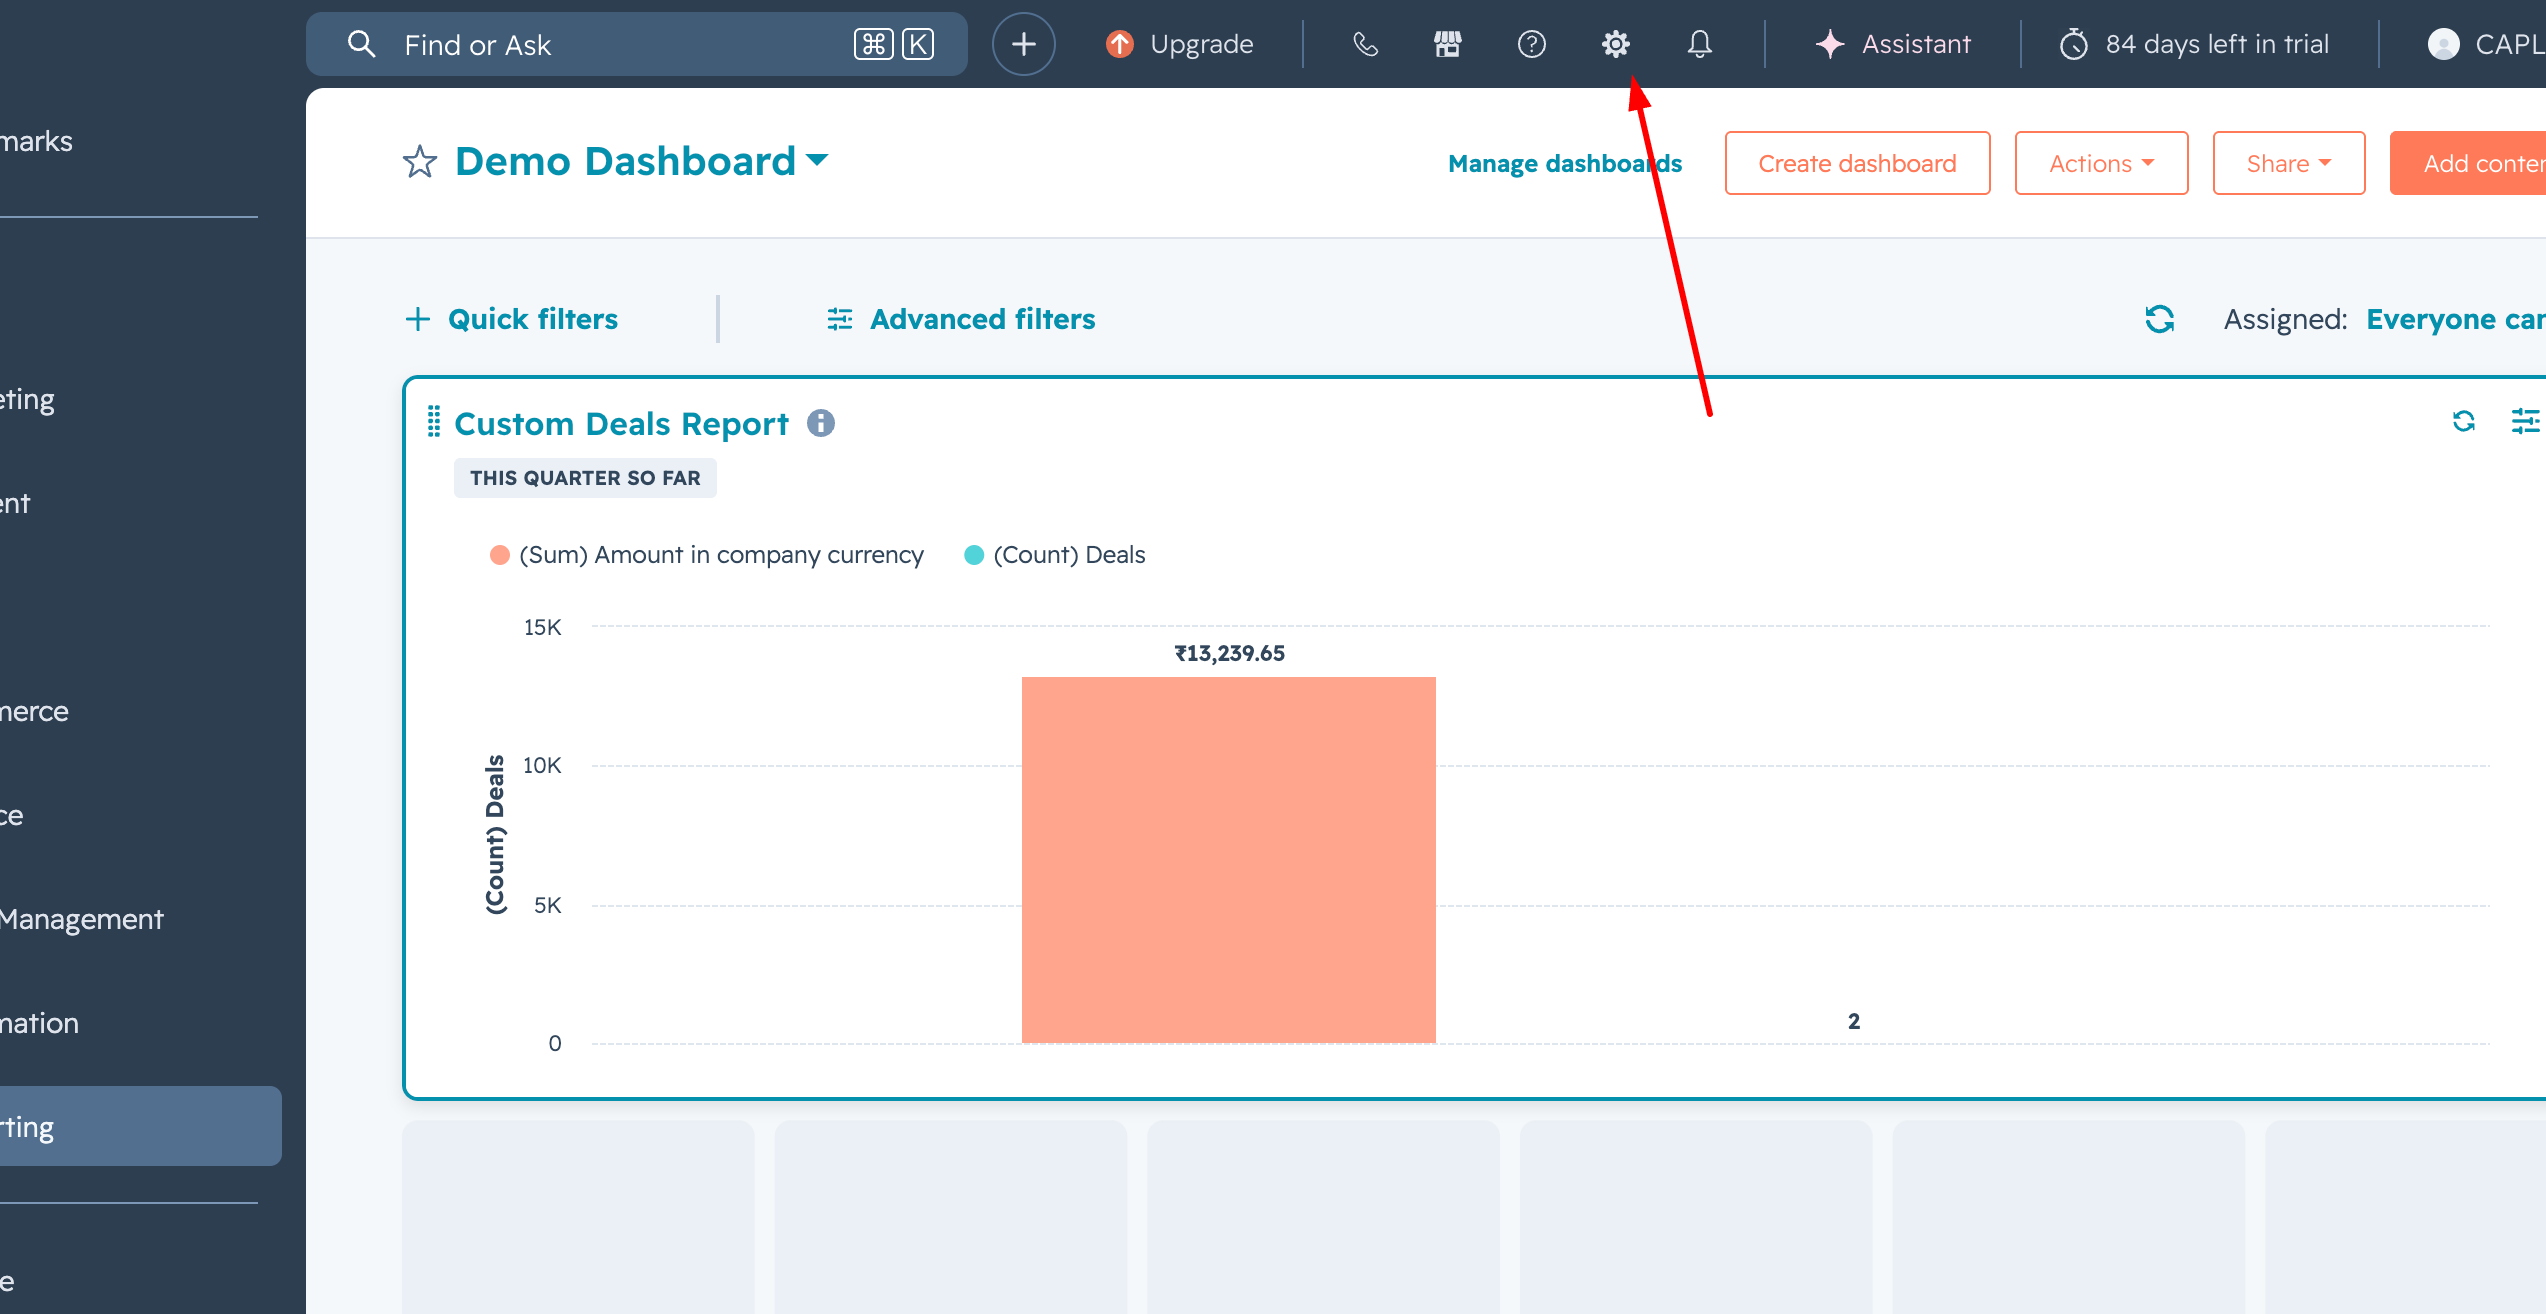Screen dimensions: 2546x1314
Task: Favorite Demo Dashboard with the star icon
Action: (420, 162)
